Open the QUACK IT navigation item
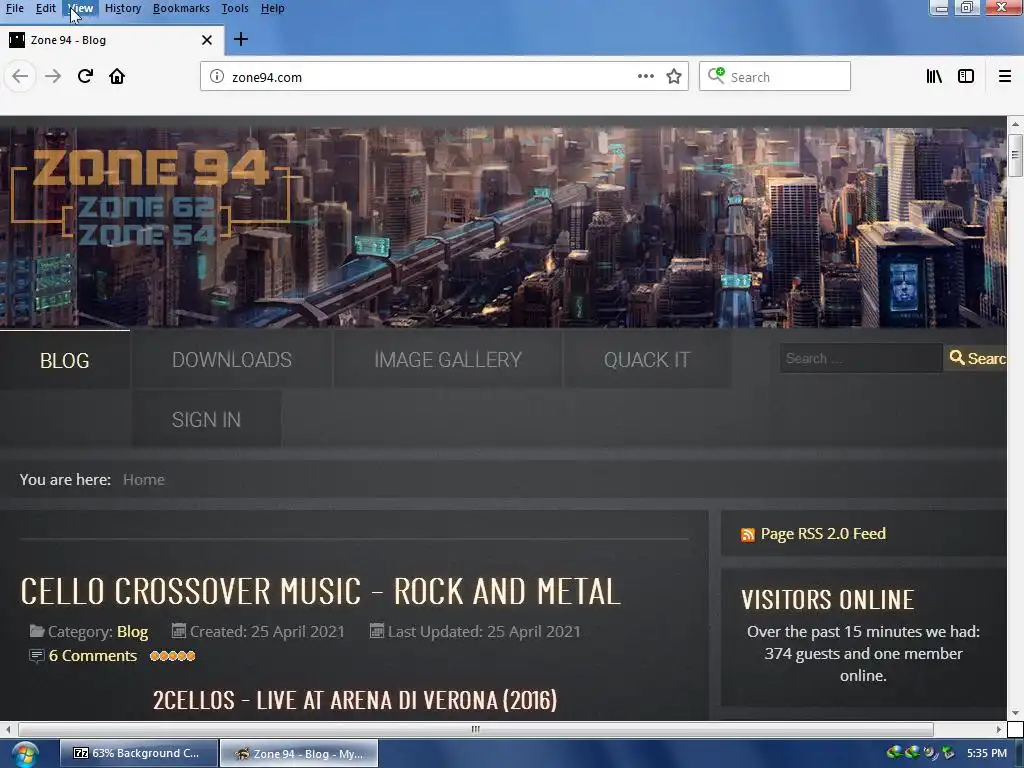Viewport: 1024px width, 768px height. click(x=647, y=360)
